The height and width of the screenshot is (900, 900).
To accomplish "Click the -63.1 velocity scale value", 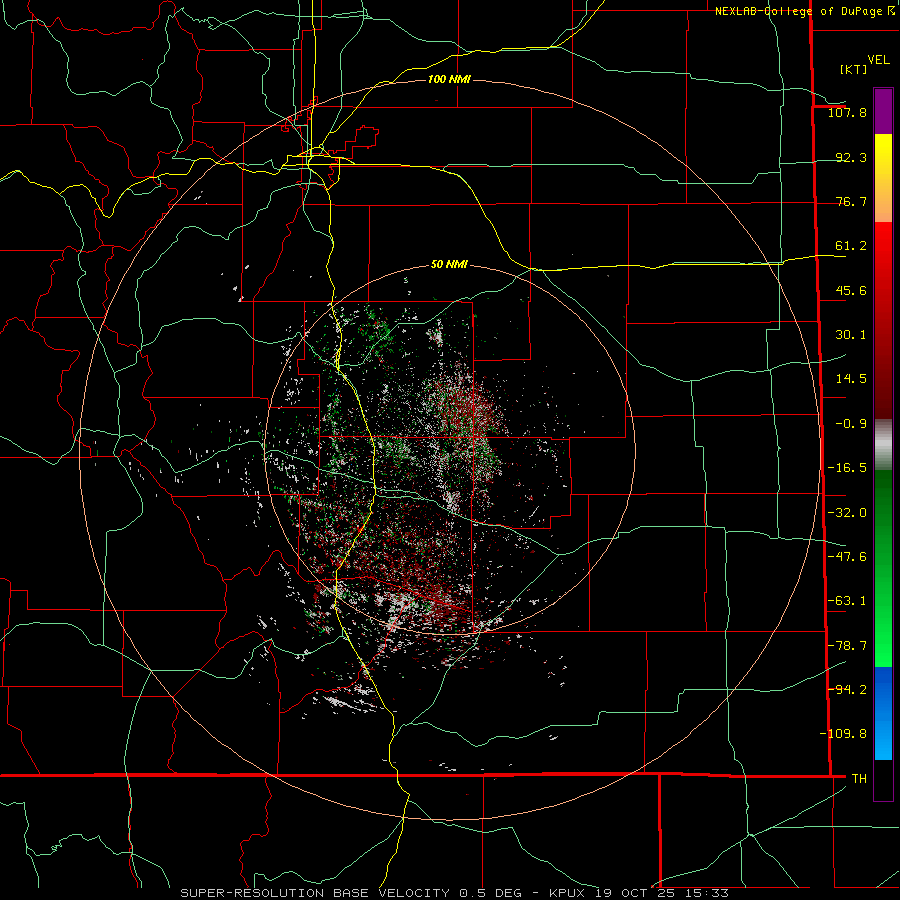I will pos(847,601).
